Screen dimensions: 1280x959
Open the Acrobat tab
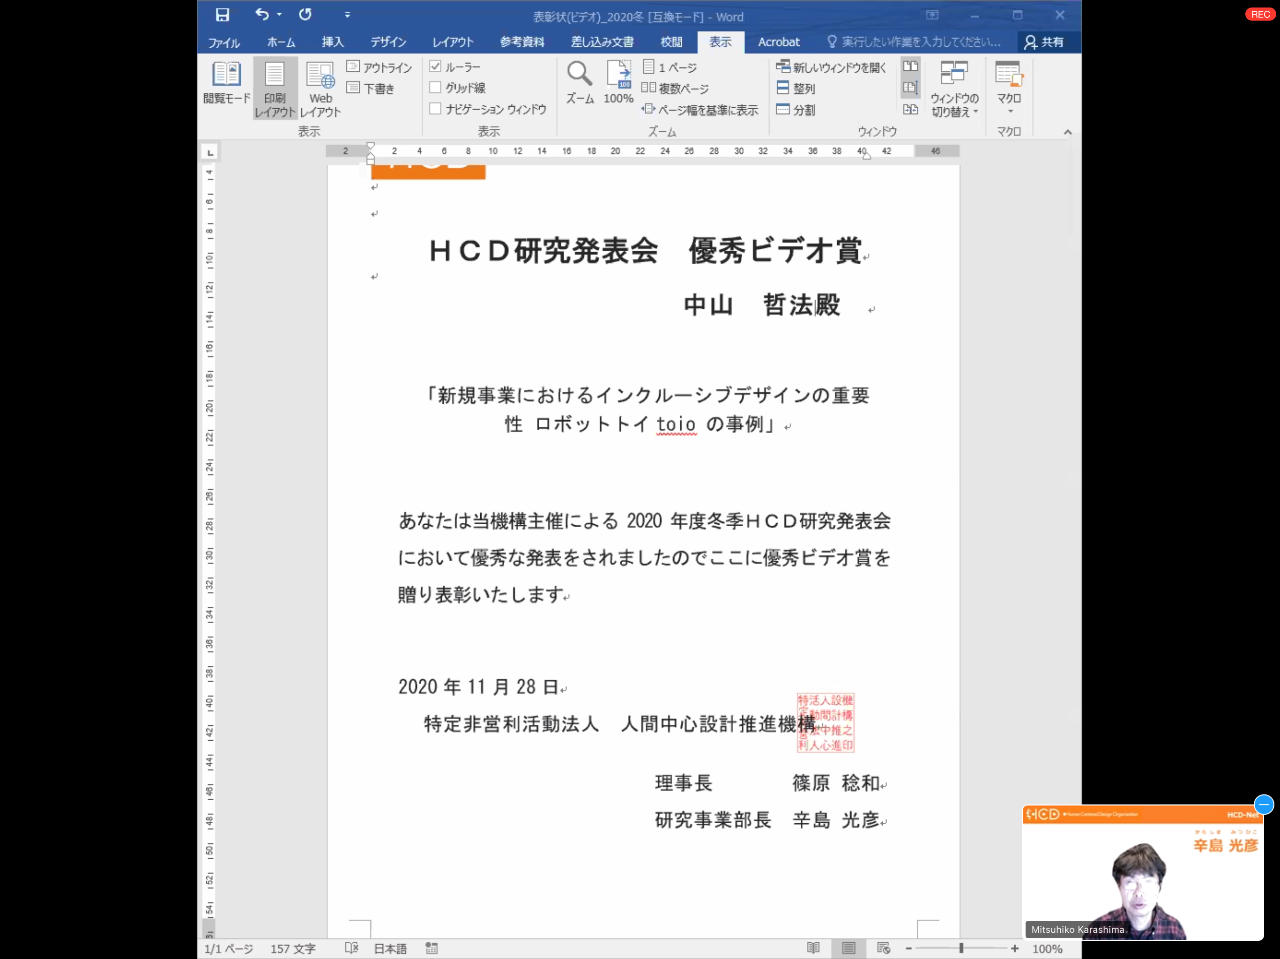click(778, 42)
